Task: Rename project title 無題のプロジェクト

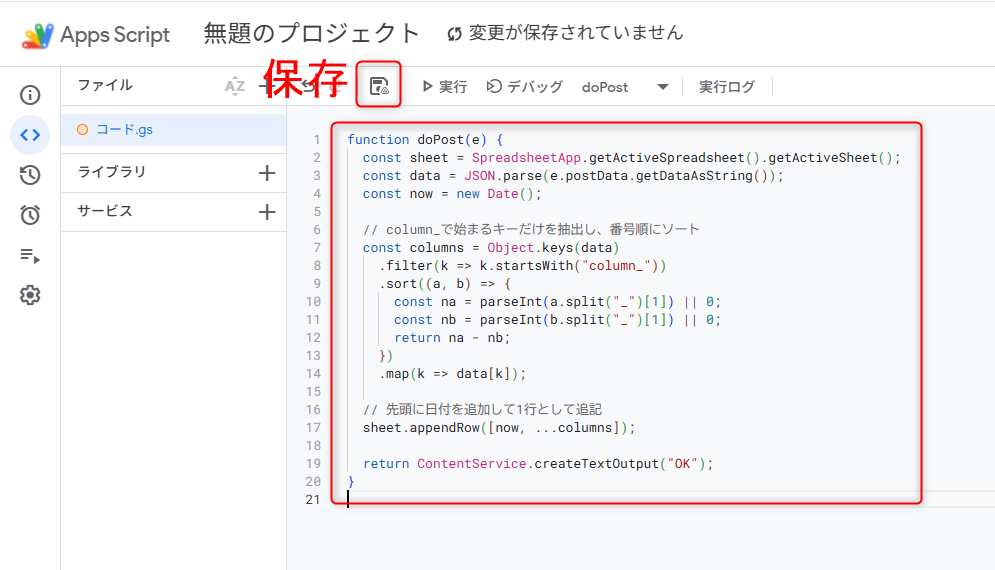Action: pos(312,33)
